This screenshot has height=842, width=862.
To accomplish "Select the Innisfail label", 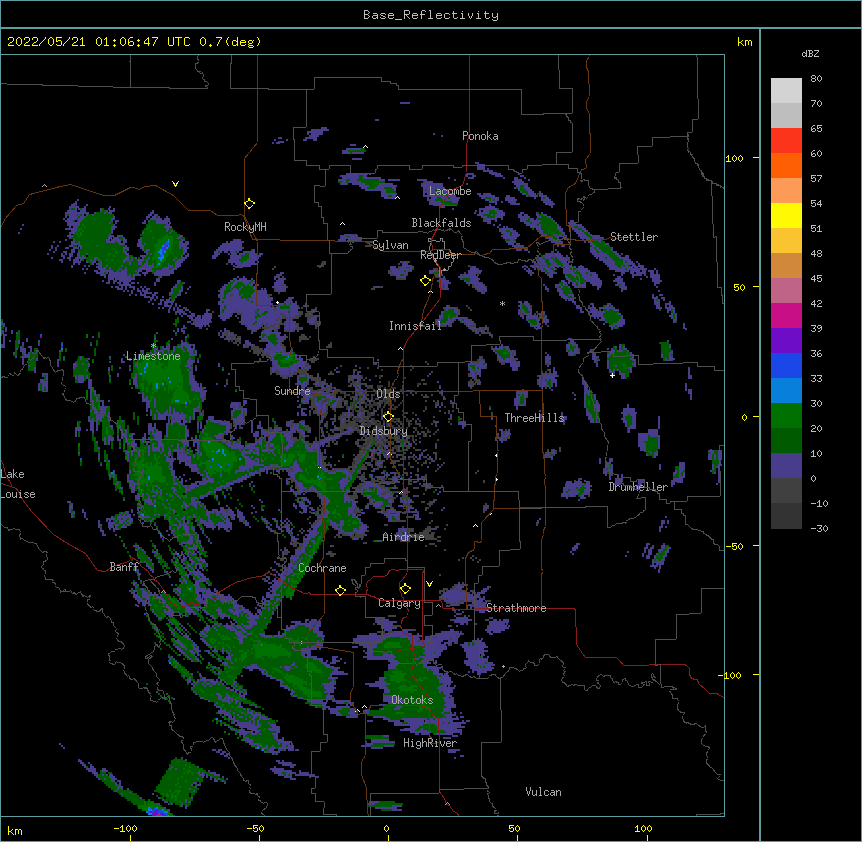I will coord(415,326).
